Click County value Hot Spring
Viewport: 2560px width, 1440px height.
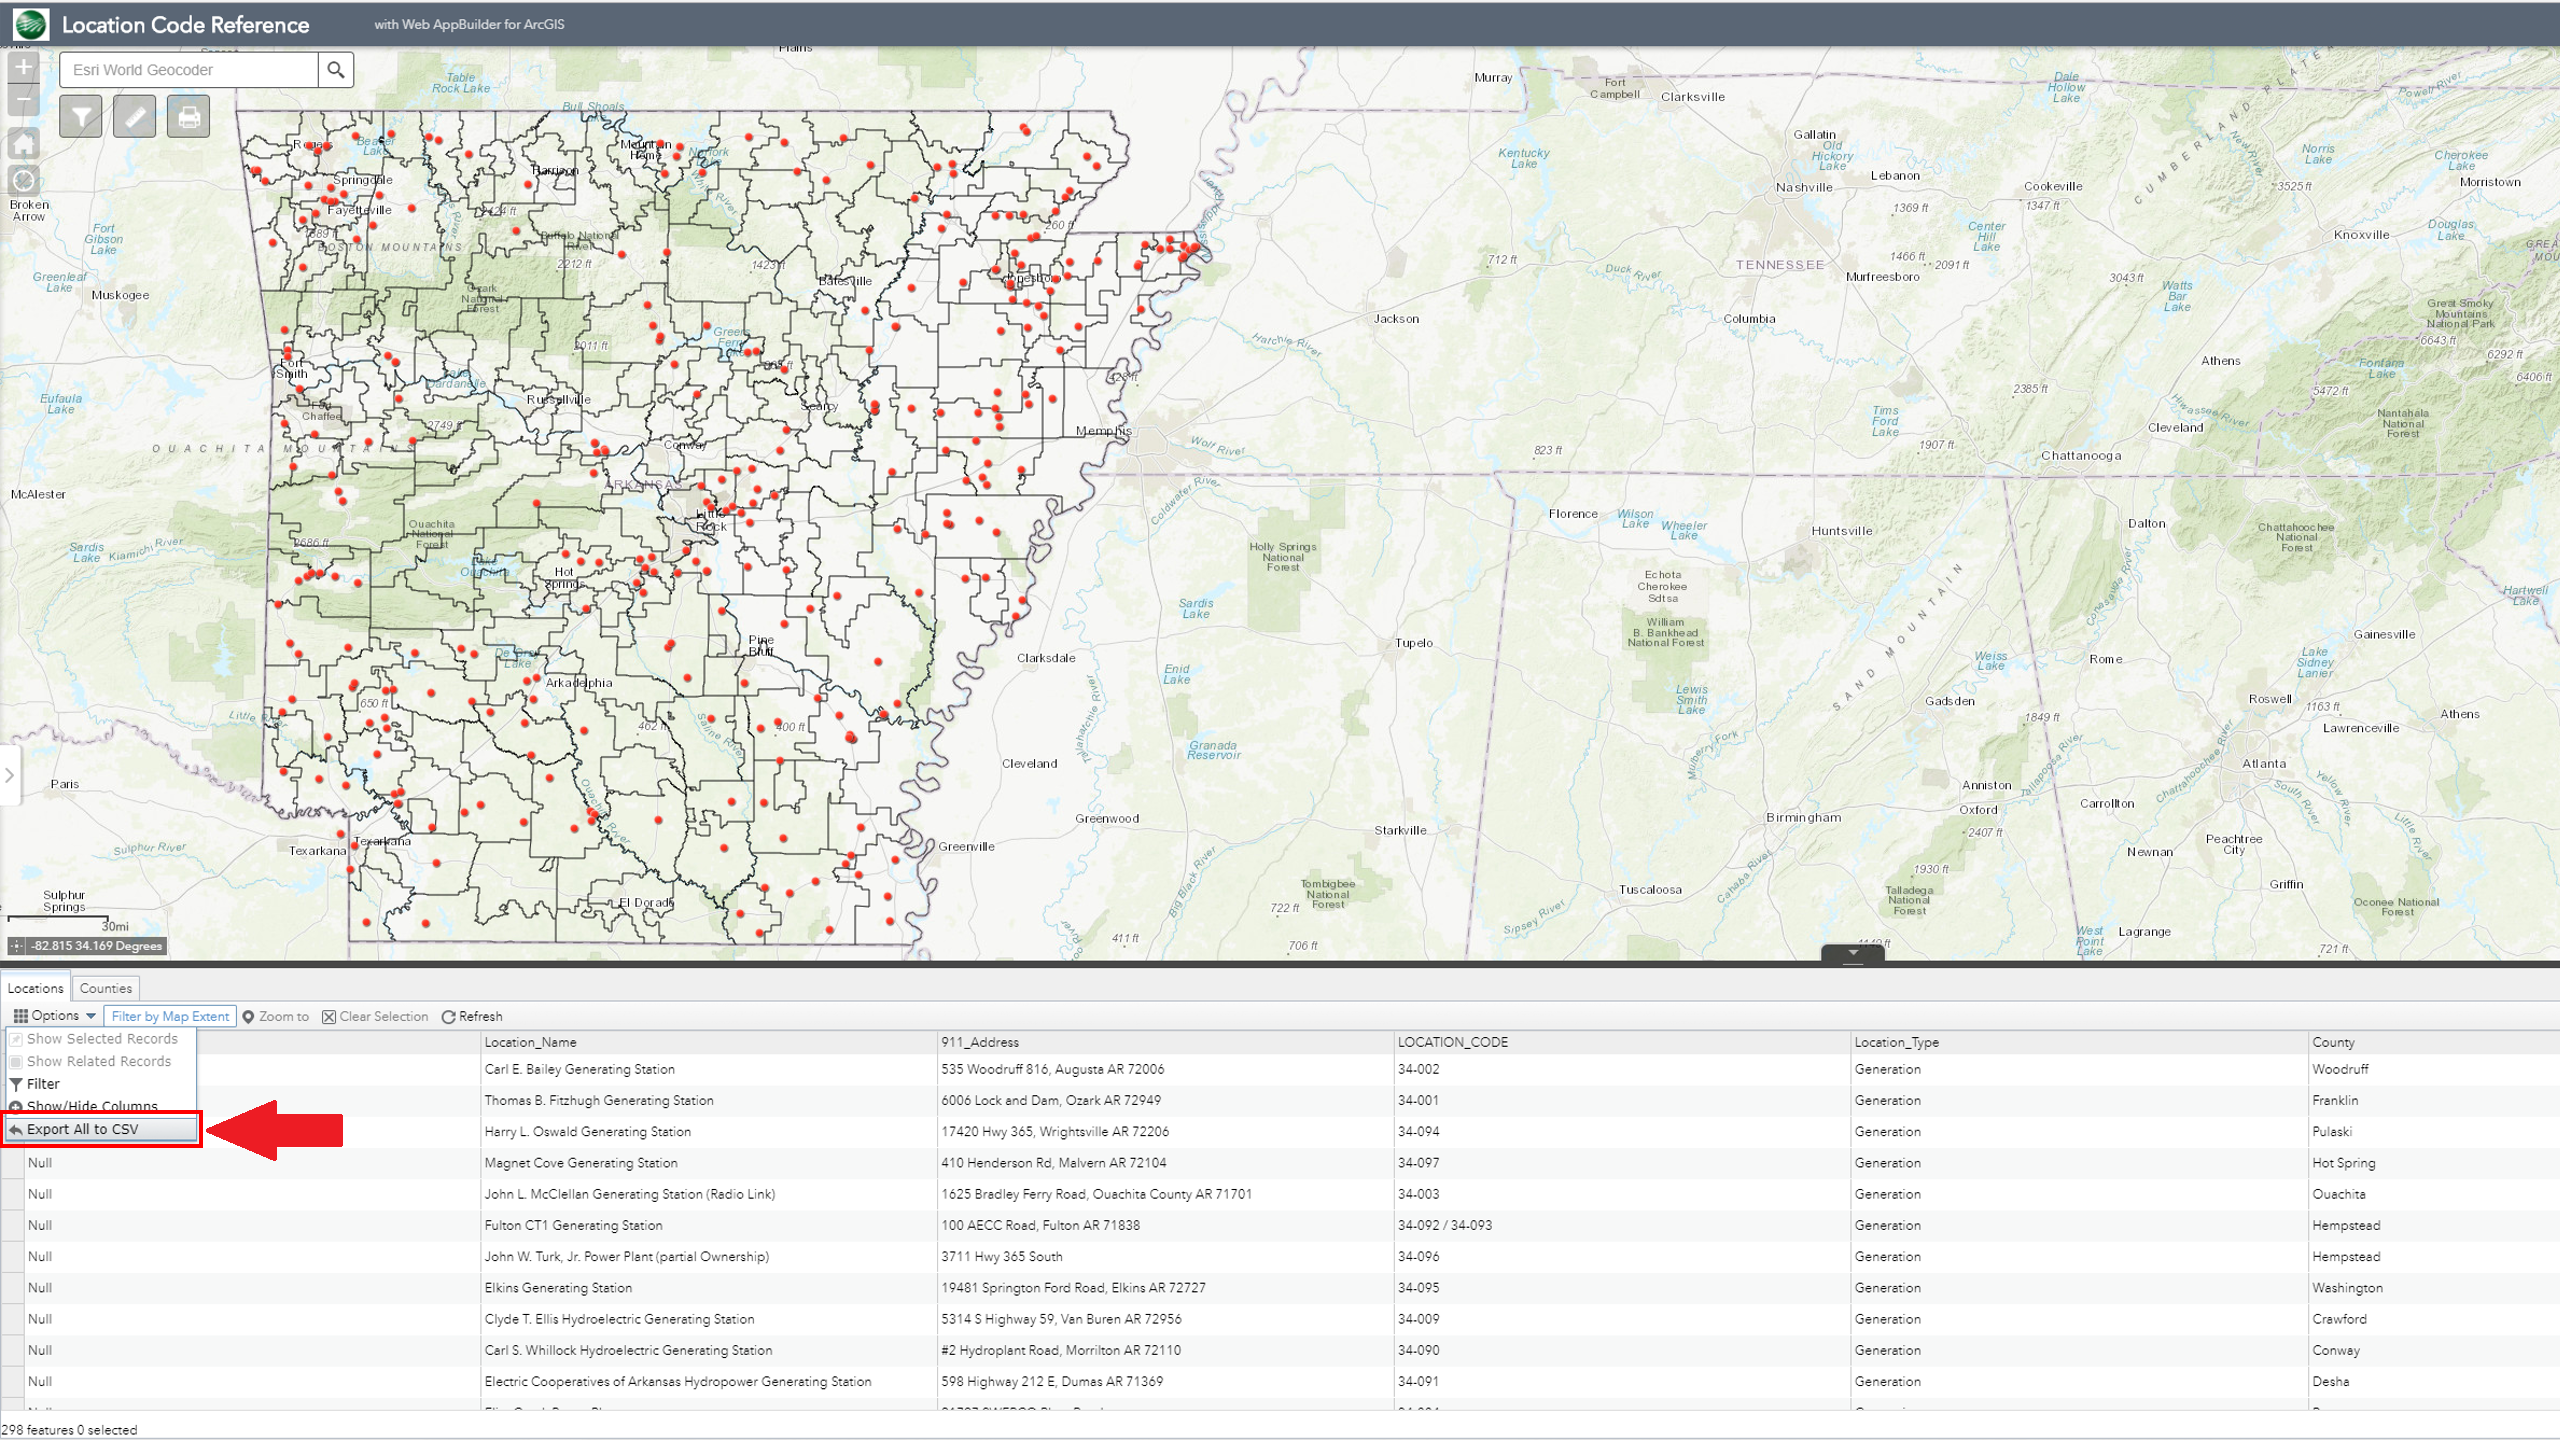[x=2343, y=1163]
